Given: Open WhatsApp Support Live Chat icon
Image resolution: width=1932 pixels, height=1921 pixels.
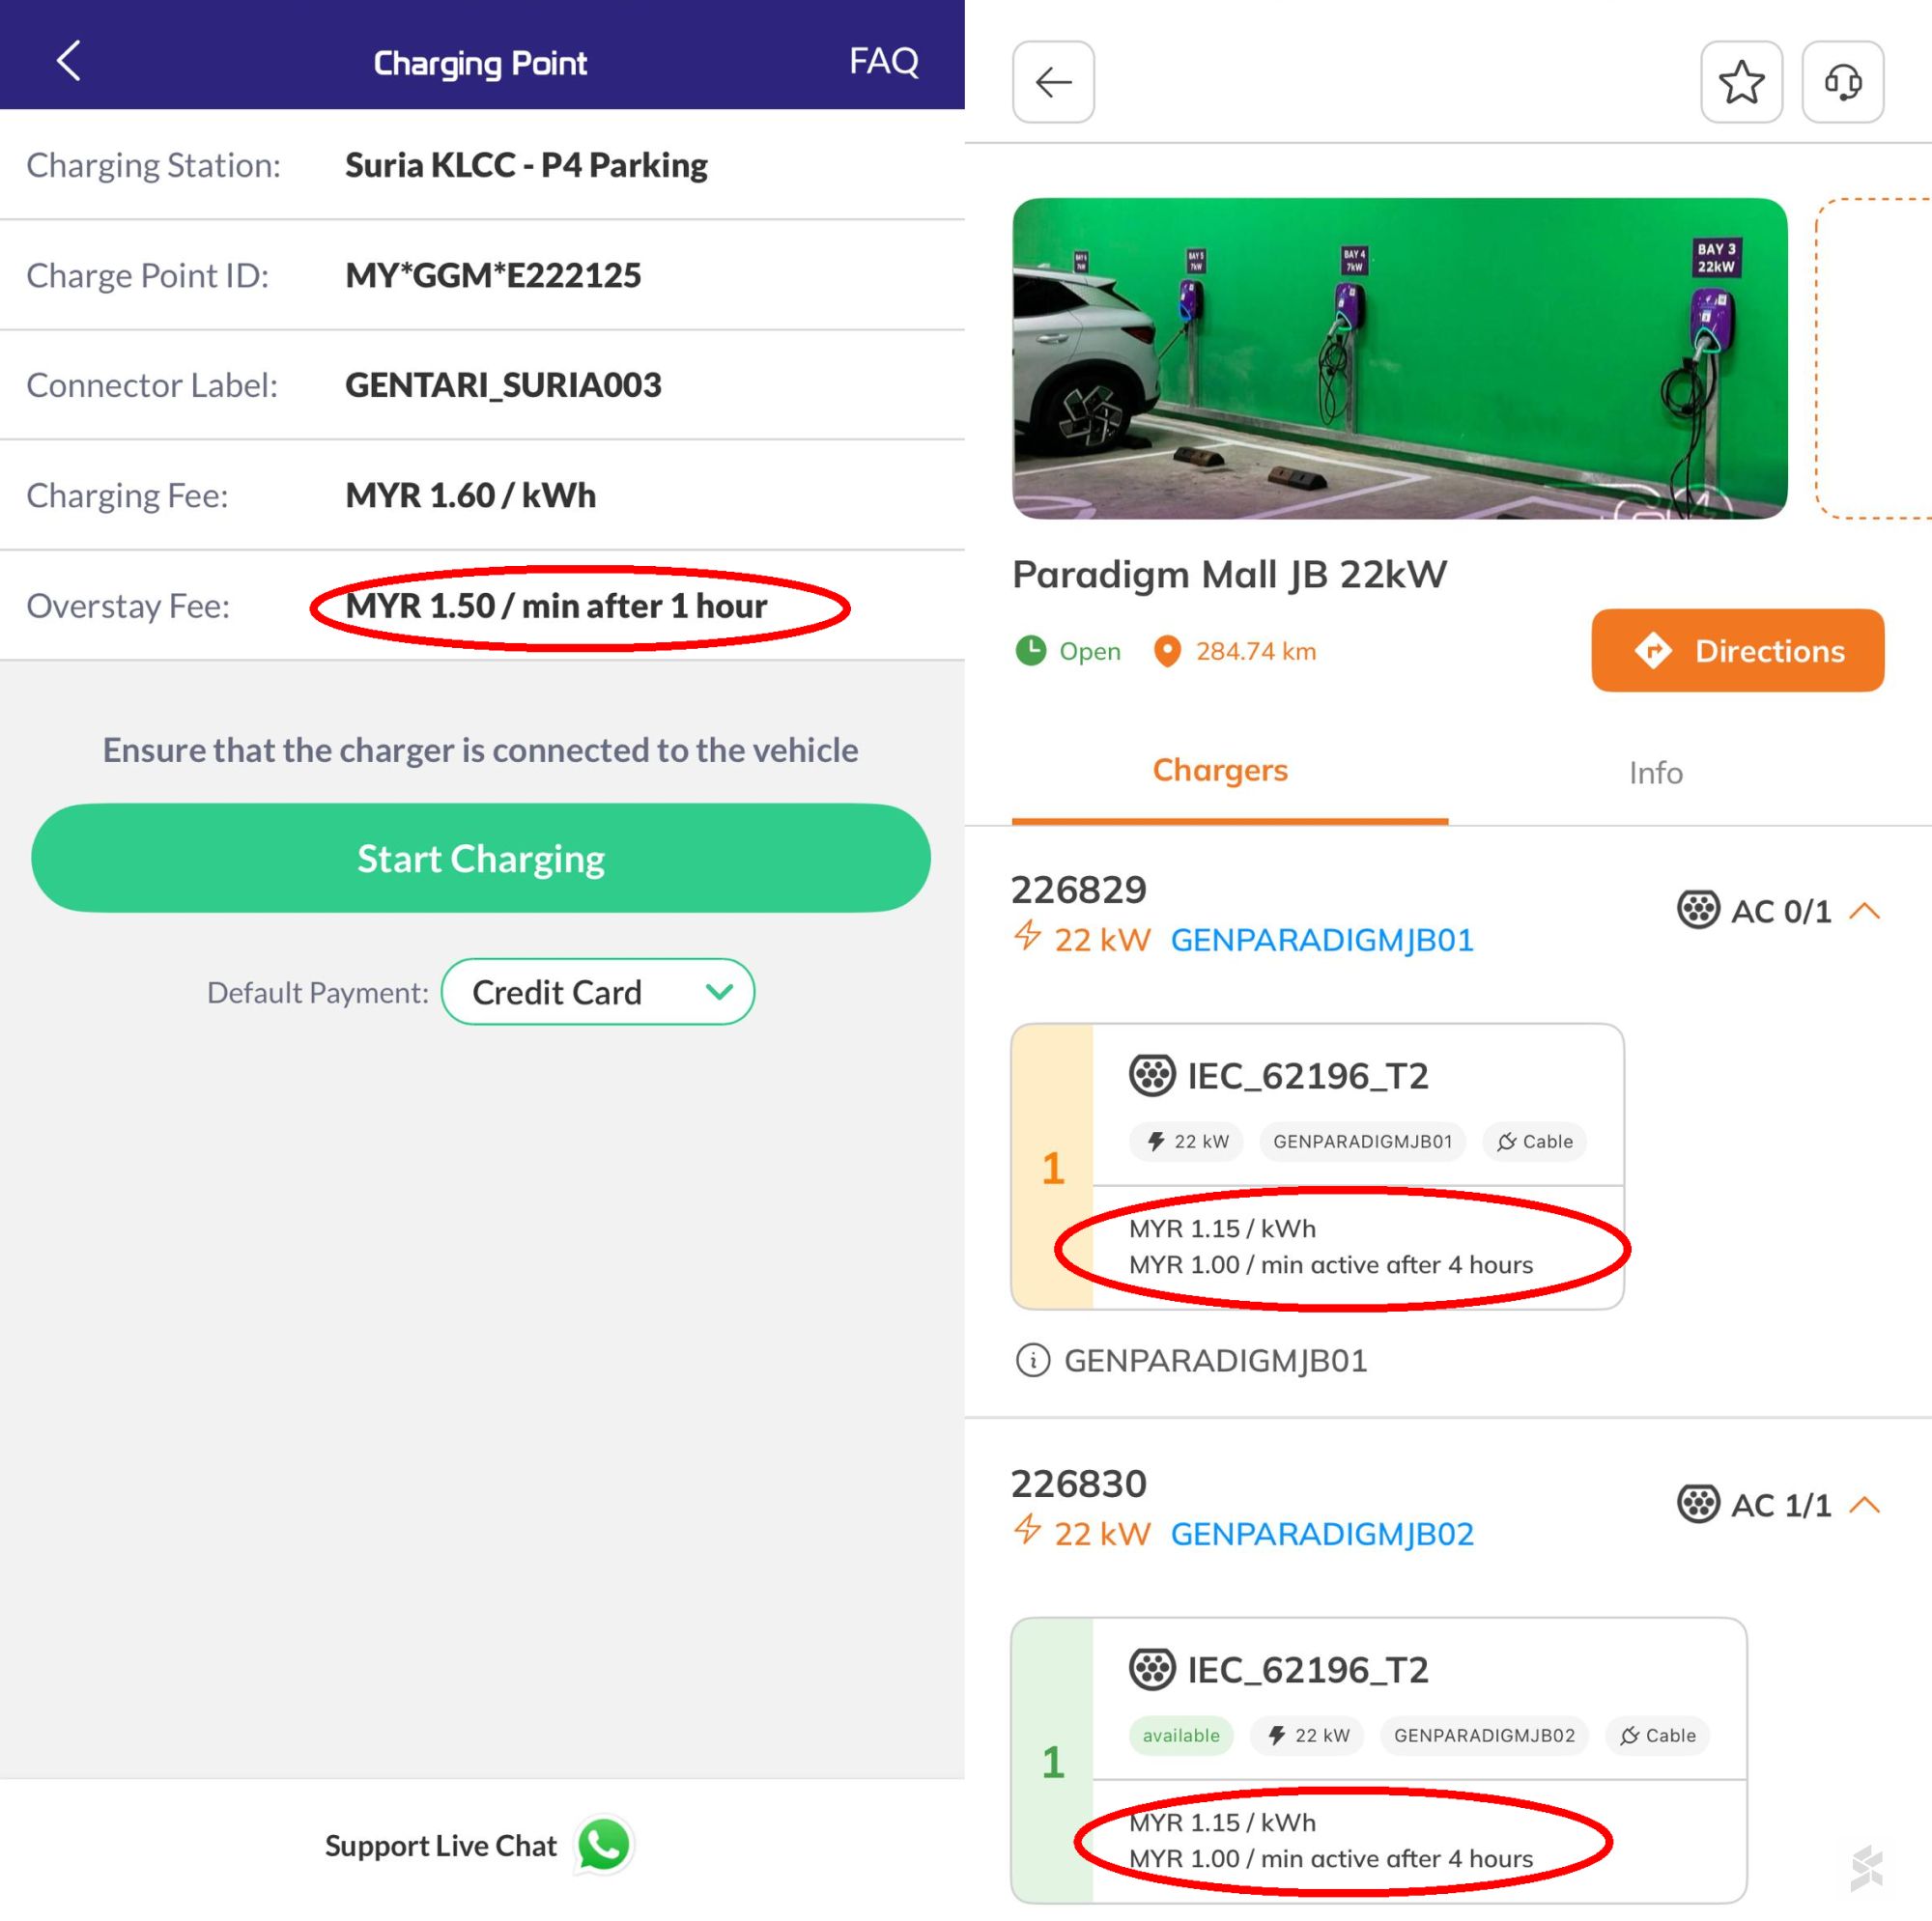Looking at the screenshot, I should point(604,1845).
